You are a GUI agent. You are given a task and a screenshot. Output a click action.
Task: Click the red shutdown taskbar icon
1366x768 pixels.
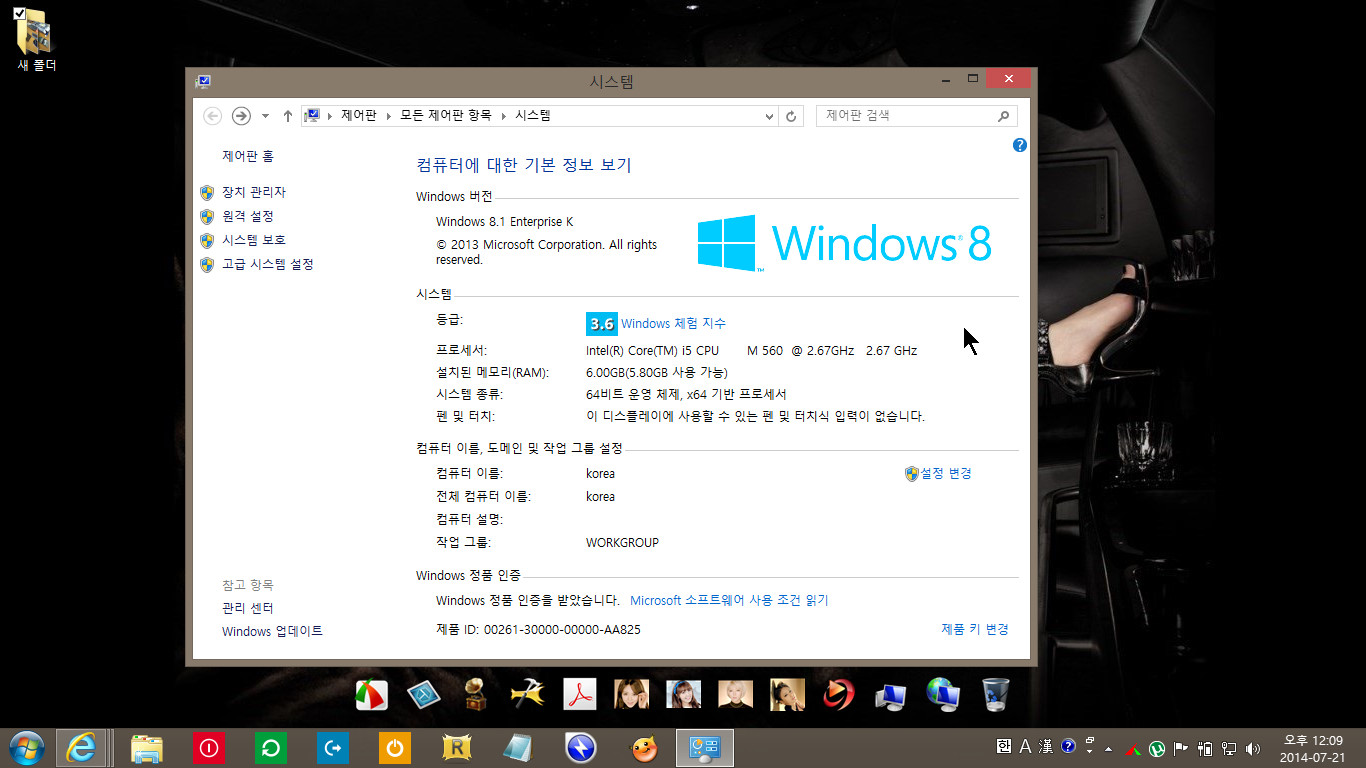209,748
